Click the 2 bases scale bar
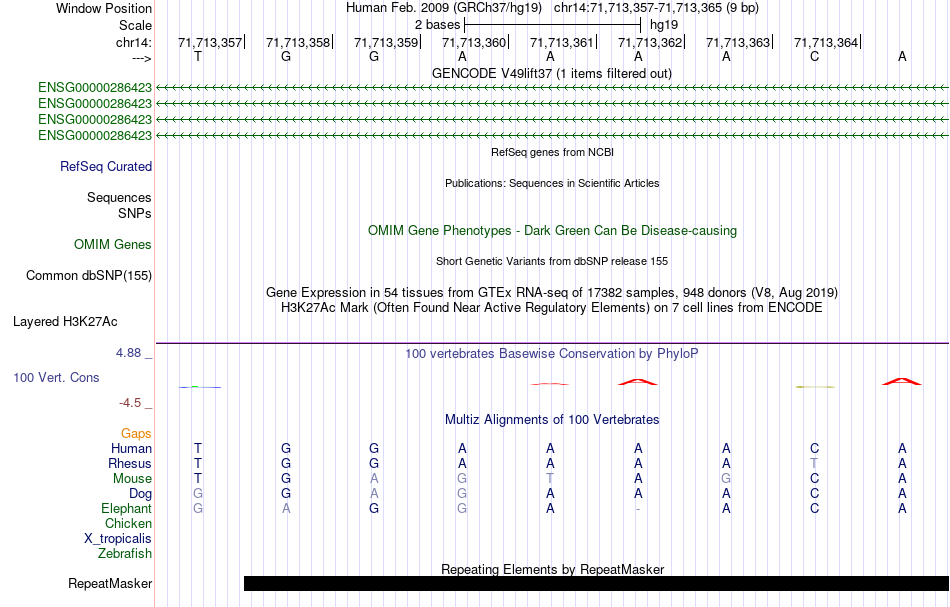This screenshot has height=607, width=950. pyautogui.click(x=552, y=25)
